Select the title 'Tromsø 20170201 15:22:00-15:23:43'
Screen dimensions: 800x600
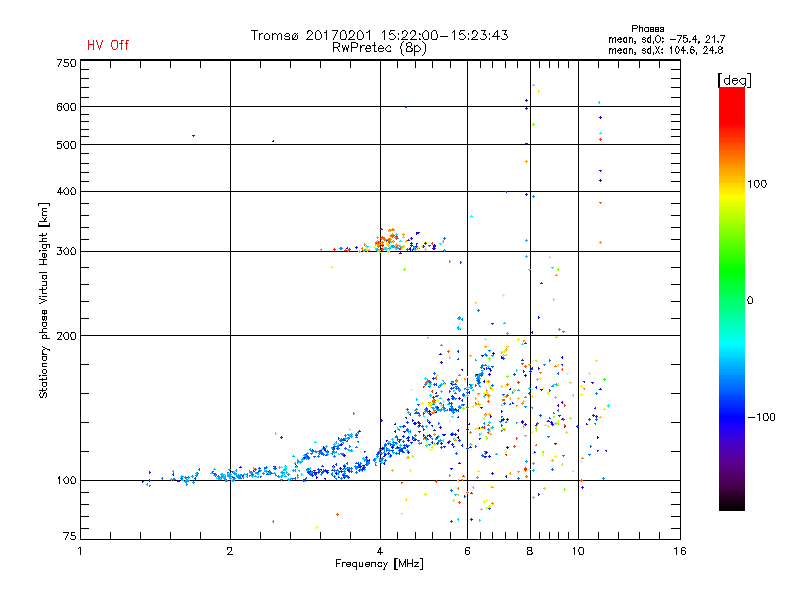click(379, 35)
